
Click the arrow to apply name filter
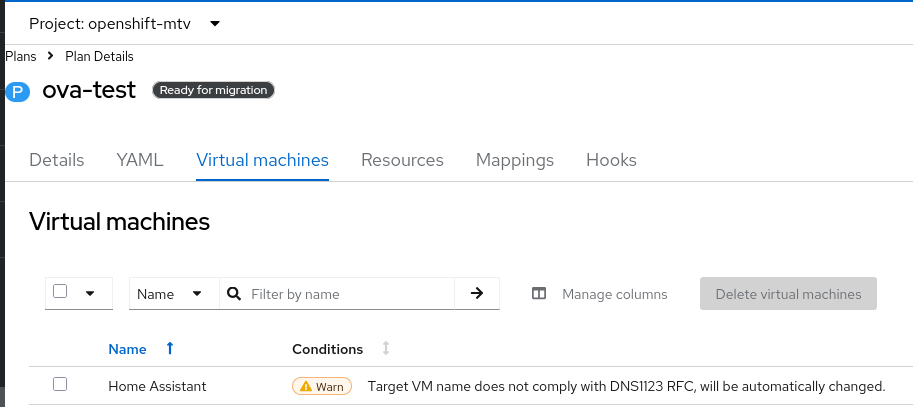tap(477, 294)
